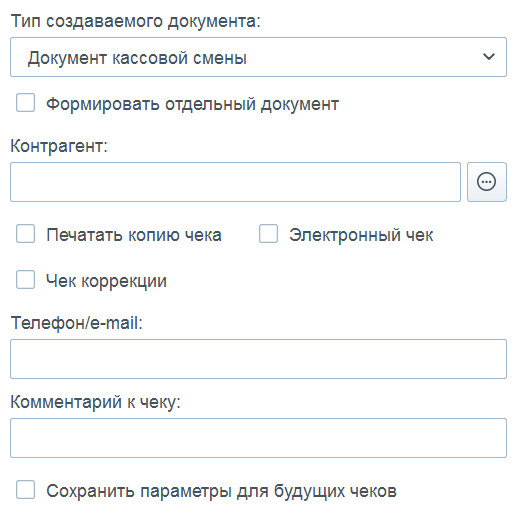
Task: Click the 'Формировать отдельный документ' label text
Action: click(193, 104)
